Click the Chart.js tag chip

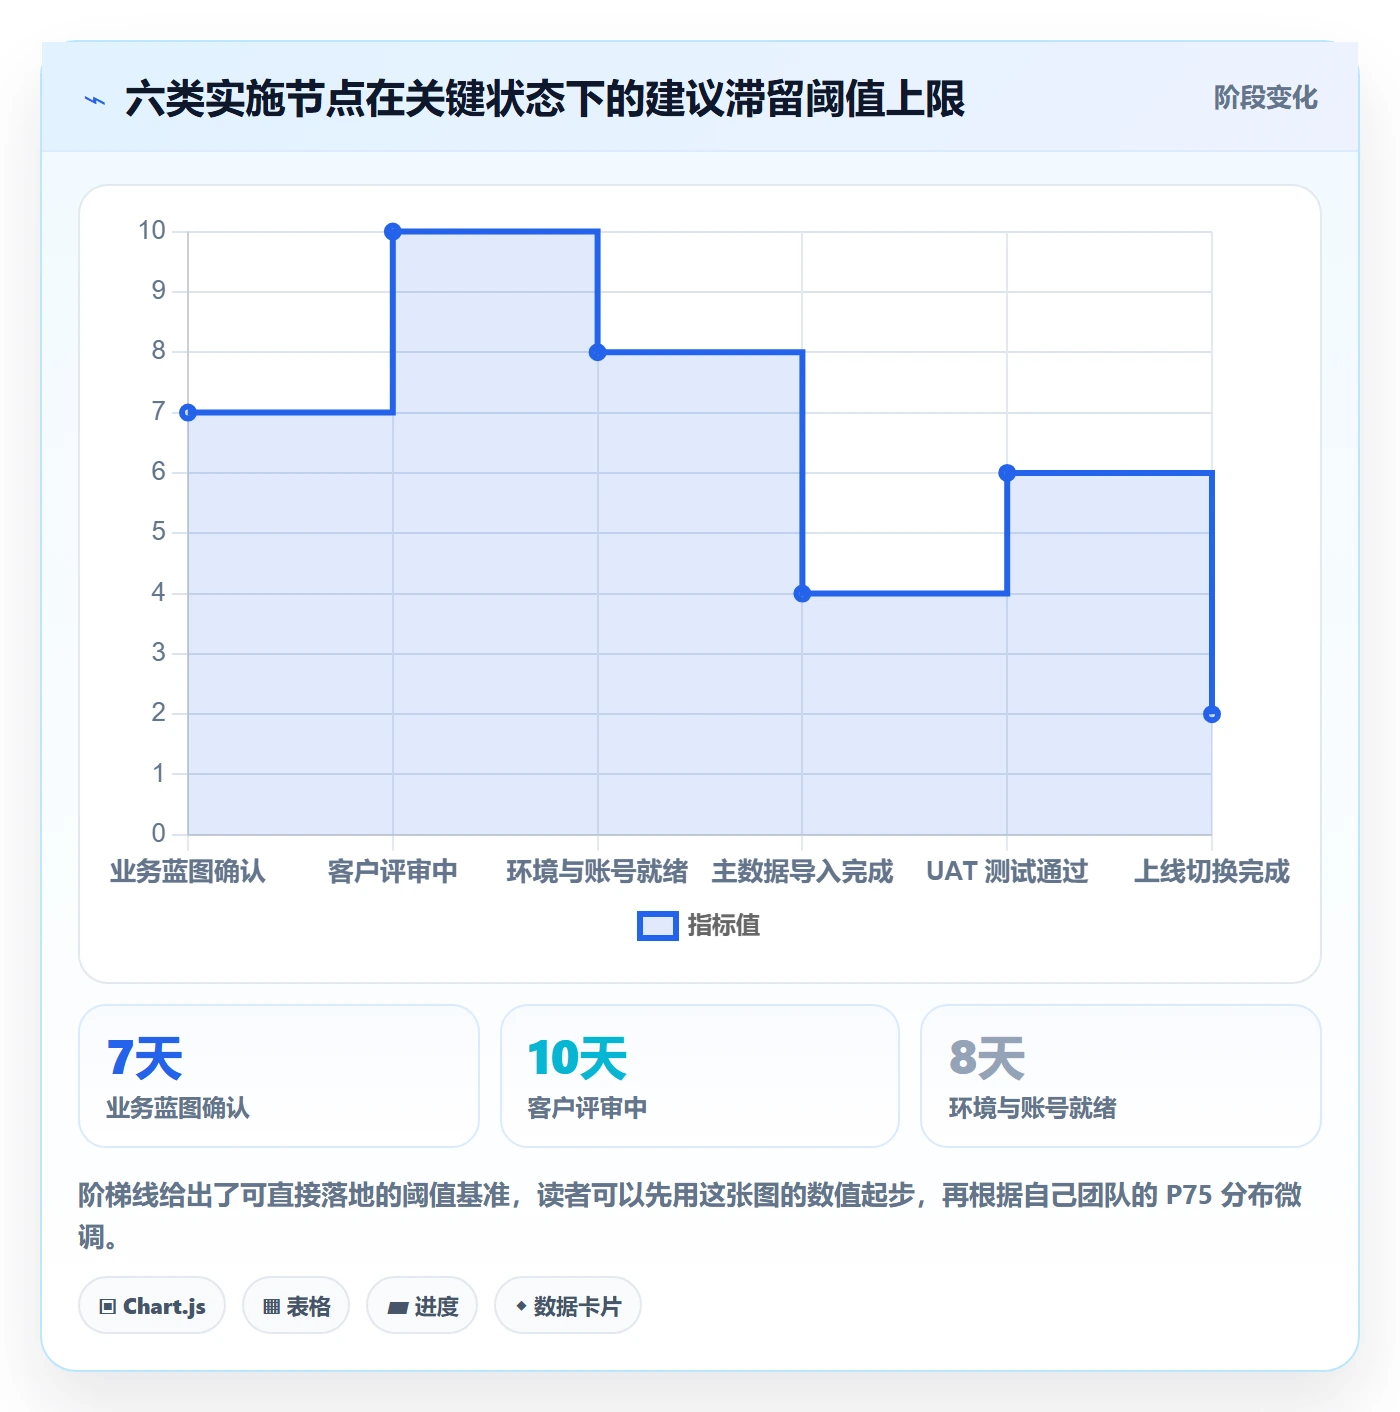[152, 1305]
